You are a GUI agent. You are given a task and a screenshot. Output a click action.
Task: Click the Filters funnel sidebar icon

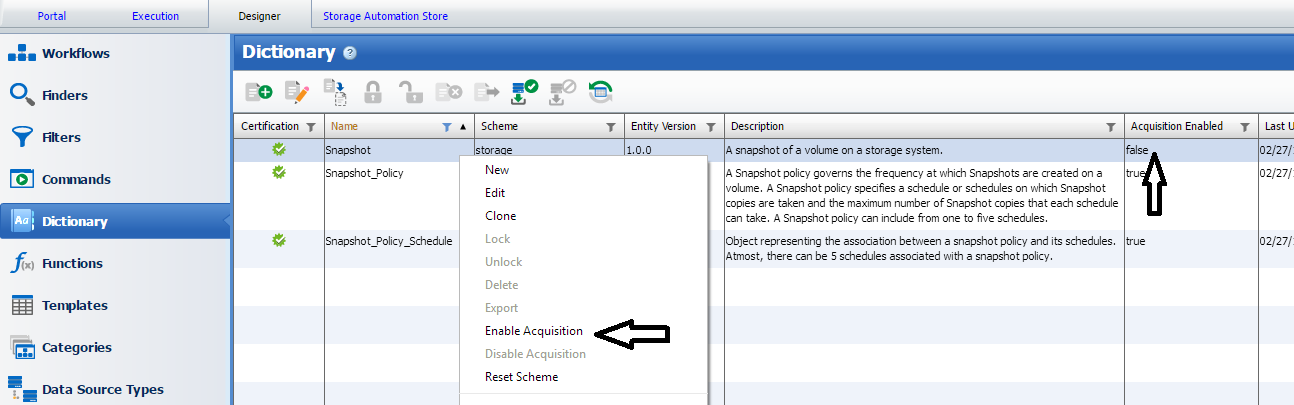pos(22,137)
